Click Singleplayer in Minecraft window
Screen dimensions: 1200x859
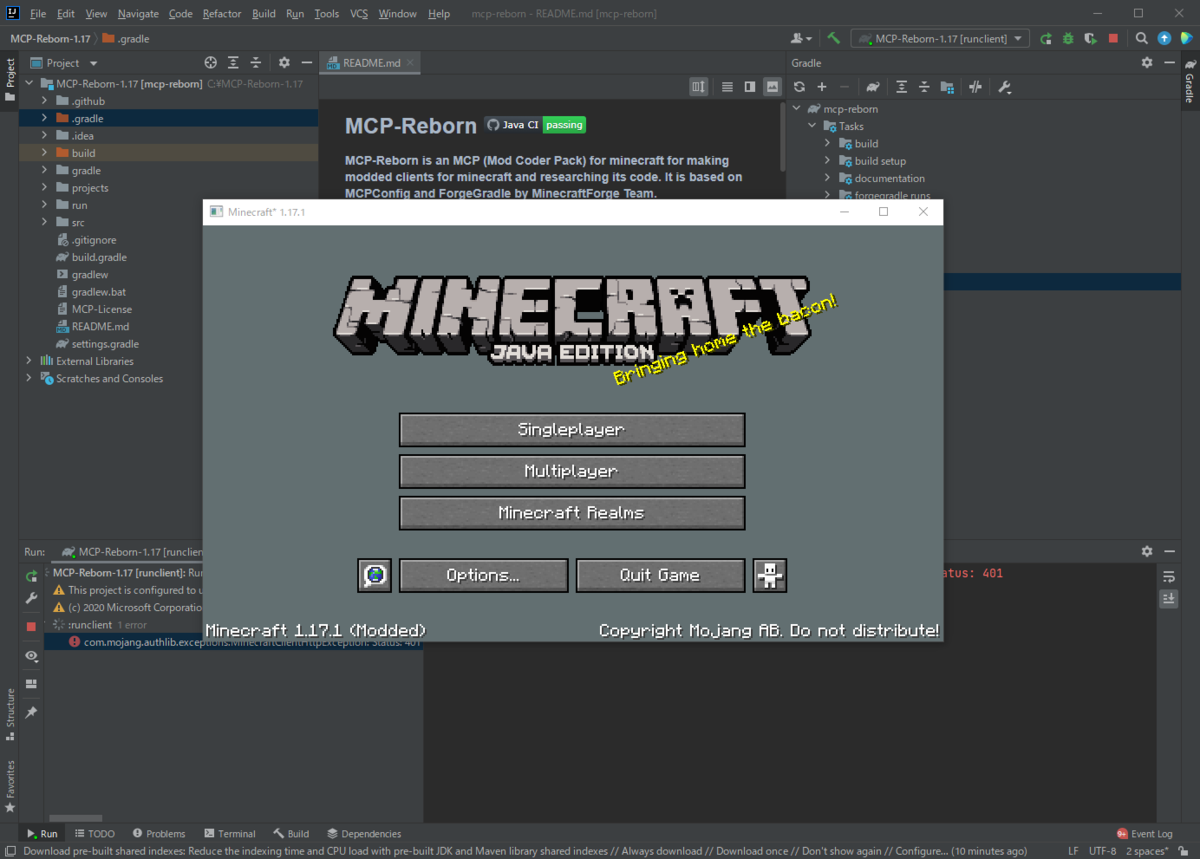tap(572, 429)
